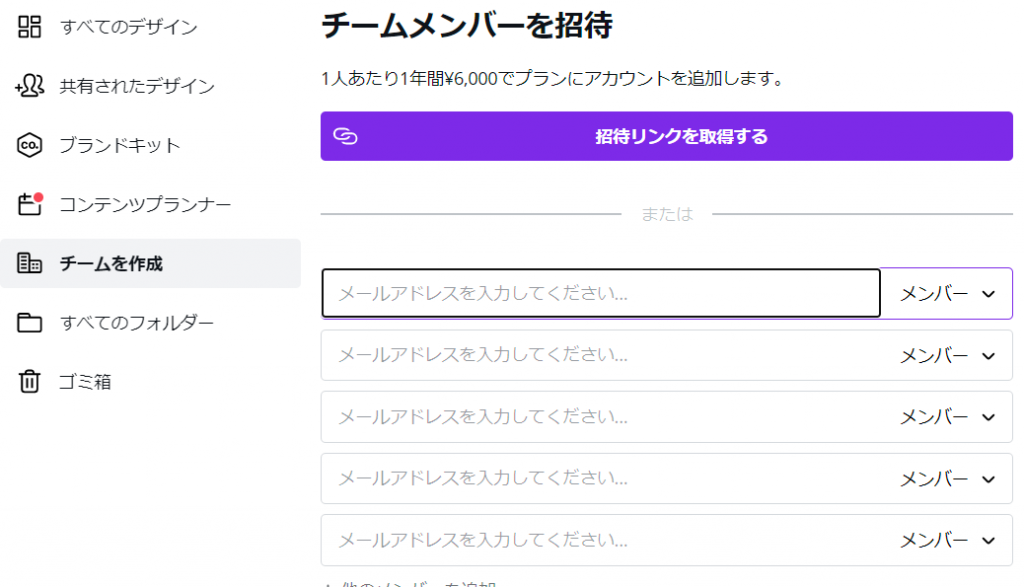The width and height of the screenshot is (1024, 587).
Task: Click the link icon inside the purple button
Action: 347,137
